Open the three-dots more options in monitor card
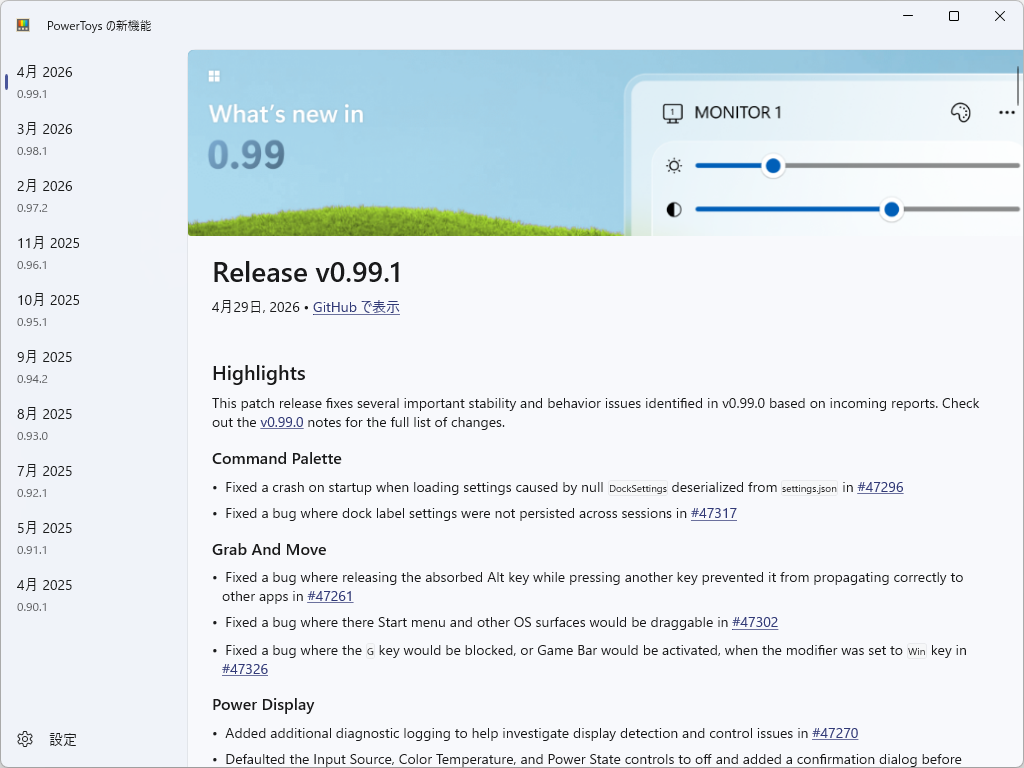Image resolution: width=1024 pixels, height=768 pixels. point(1007,113)
